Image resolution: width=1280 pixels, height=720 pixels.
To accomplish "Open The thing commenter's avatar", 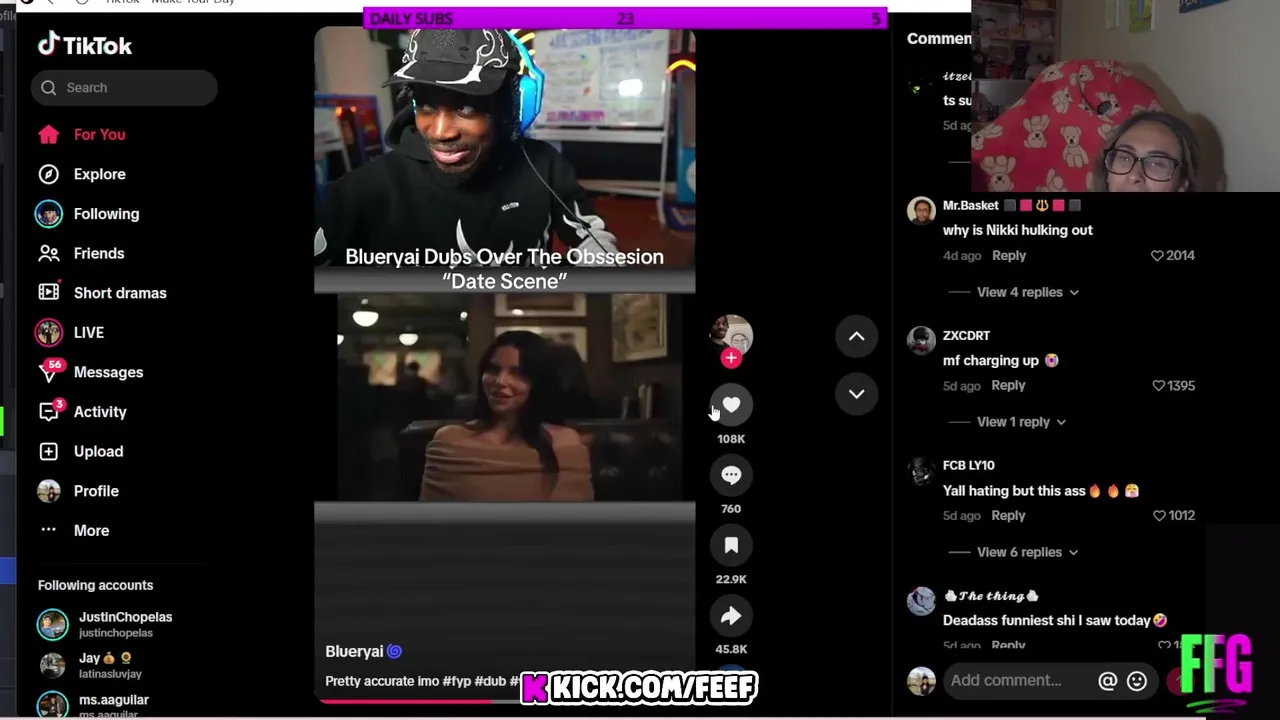I will 921,601.
